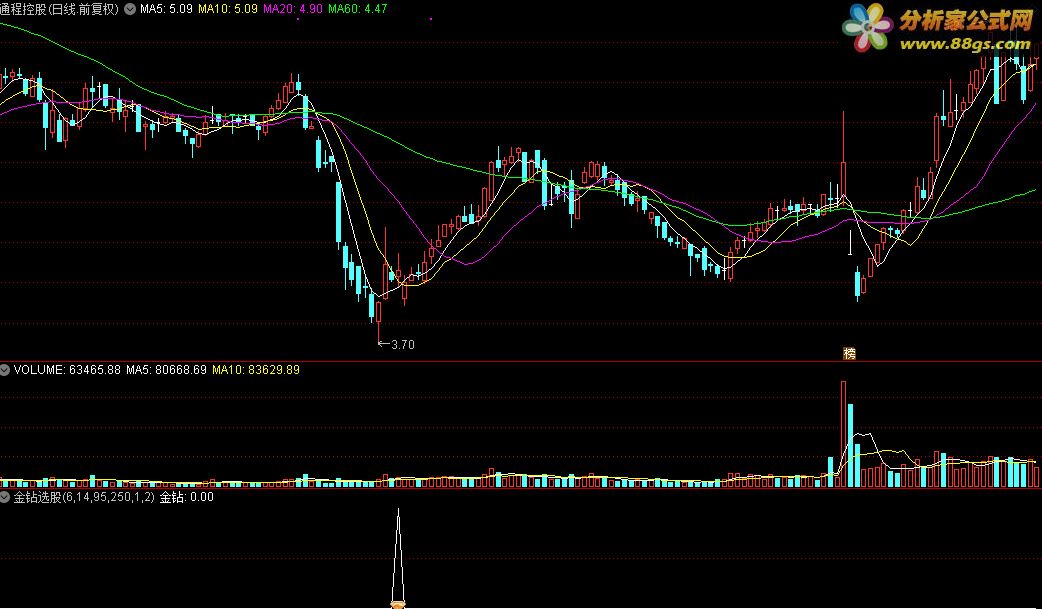Open dropdown arrow beside 通程控股 chart title
This screenshot has height=609, width=1042.
coord(130,9)
